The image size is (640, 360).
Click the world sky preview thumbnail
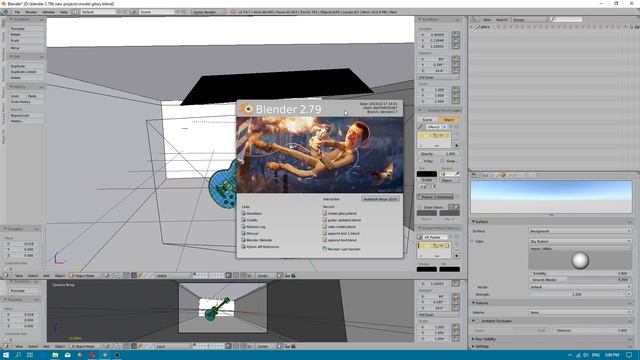tap(551, 197)
